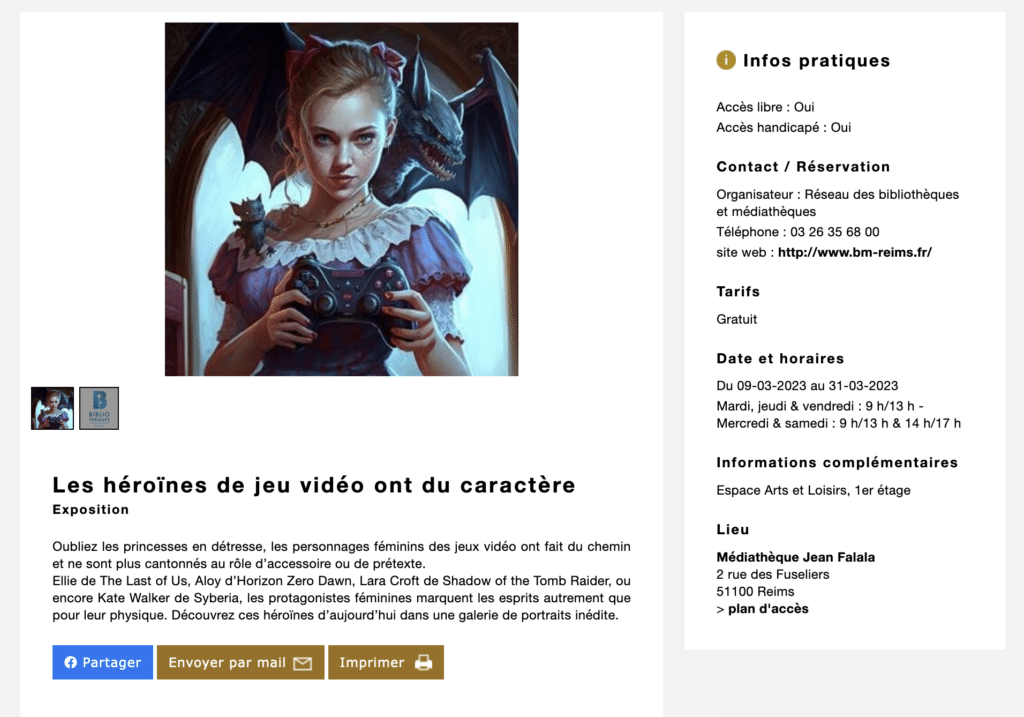Select the Bibliothèques logo thumbnail
The image size is (1024, 717).
(x=99, y=408)
